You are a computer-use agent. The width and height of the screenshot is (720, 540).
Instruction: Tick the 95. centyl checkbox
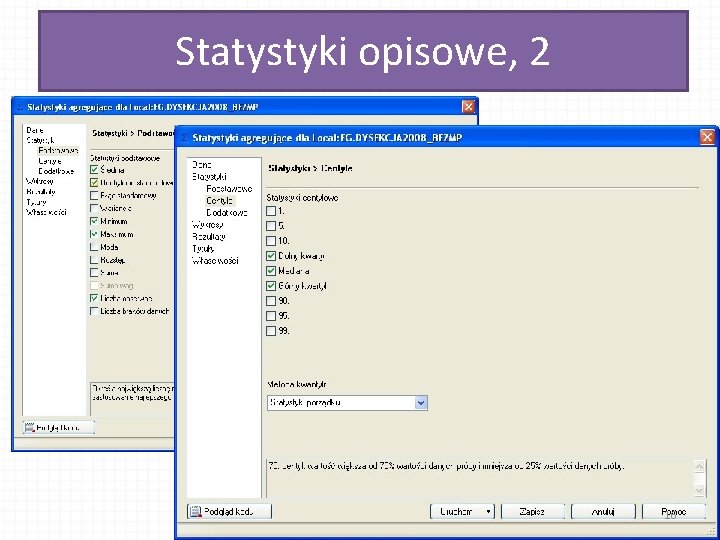[271, 316]
